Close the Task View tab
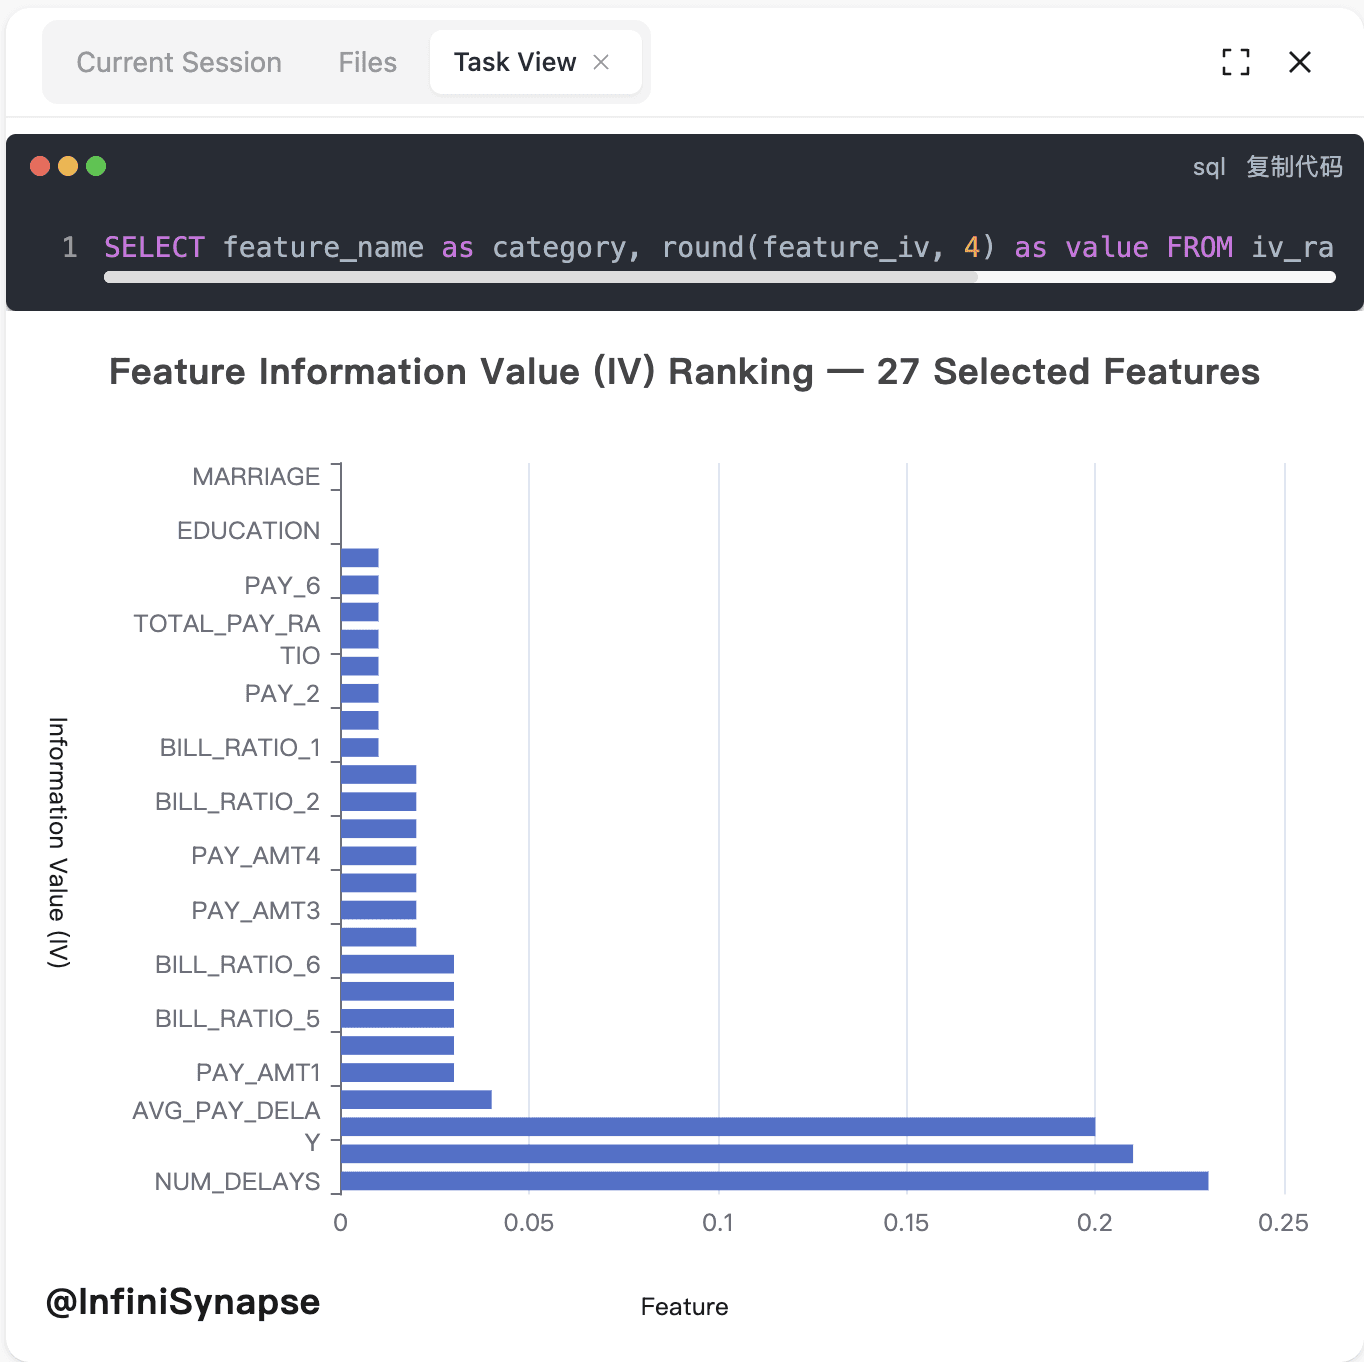The image size is (1364, 1362). [x=601, y=62]
